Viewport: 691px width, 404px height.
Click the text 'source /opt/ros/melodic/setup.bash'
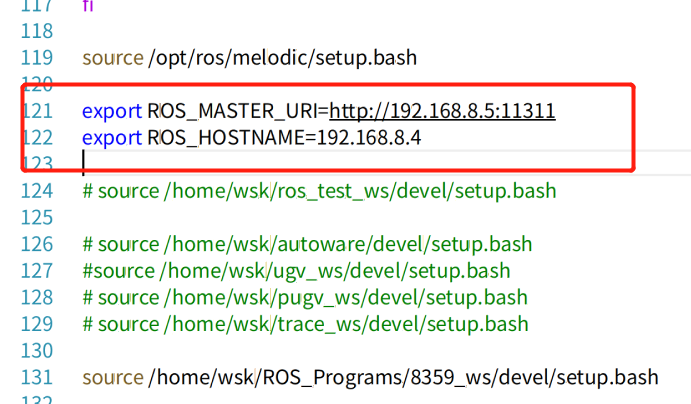click(x=249, y=58)
